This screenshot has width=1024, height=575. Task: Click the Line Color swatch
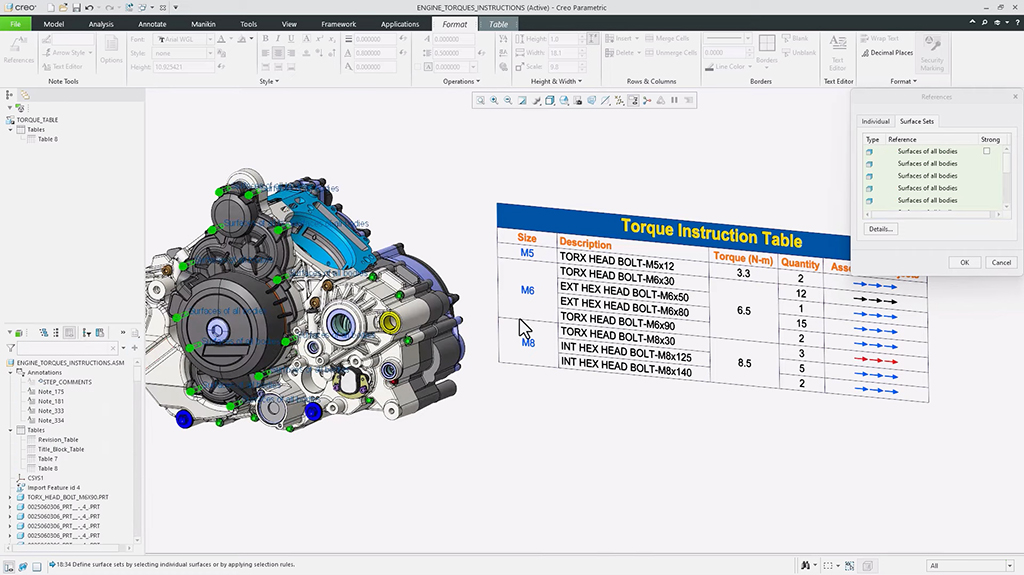pyautogui.click(x=709, y=67)
